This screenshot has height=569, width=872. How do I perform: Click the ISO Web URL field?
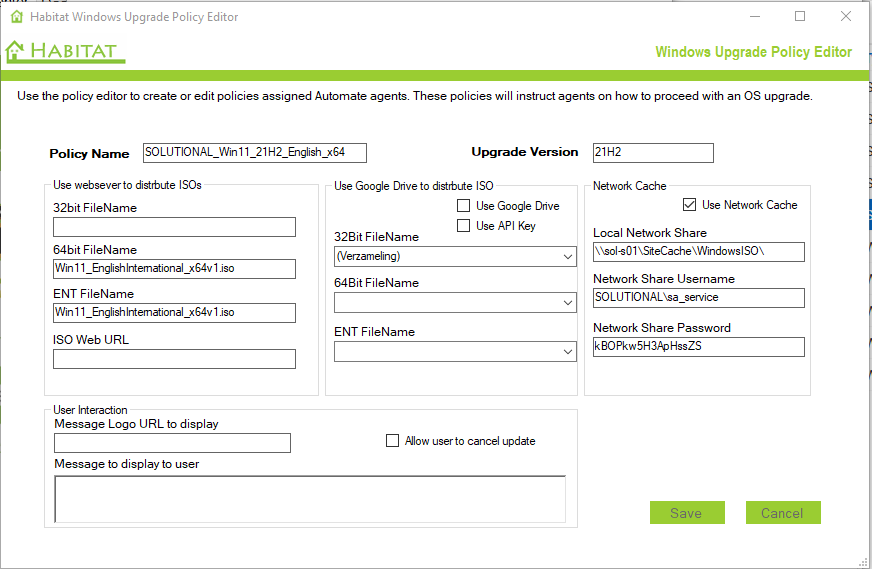(x=174, y=359)
